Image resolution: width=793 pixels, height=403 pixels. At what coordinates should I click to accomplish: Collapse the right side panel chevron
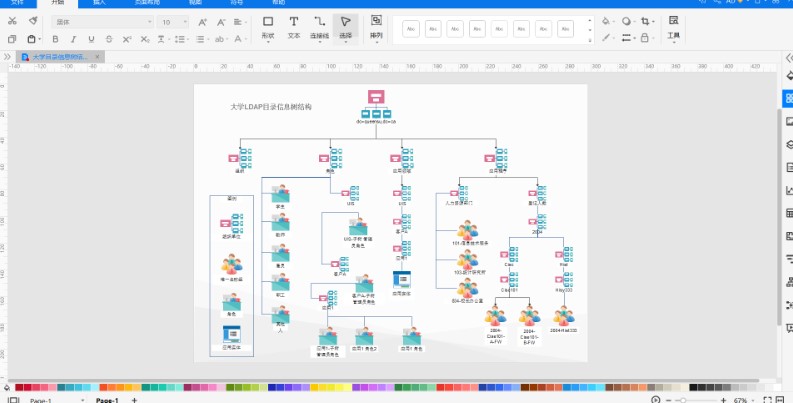(789, 59)
